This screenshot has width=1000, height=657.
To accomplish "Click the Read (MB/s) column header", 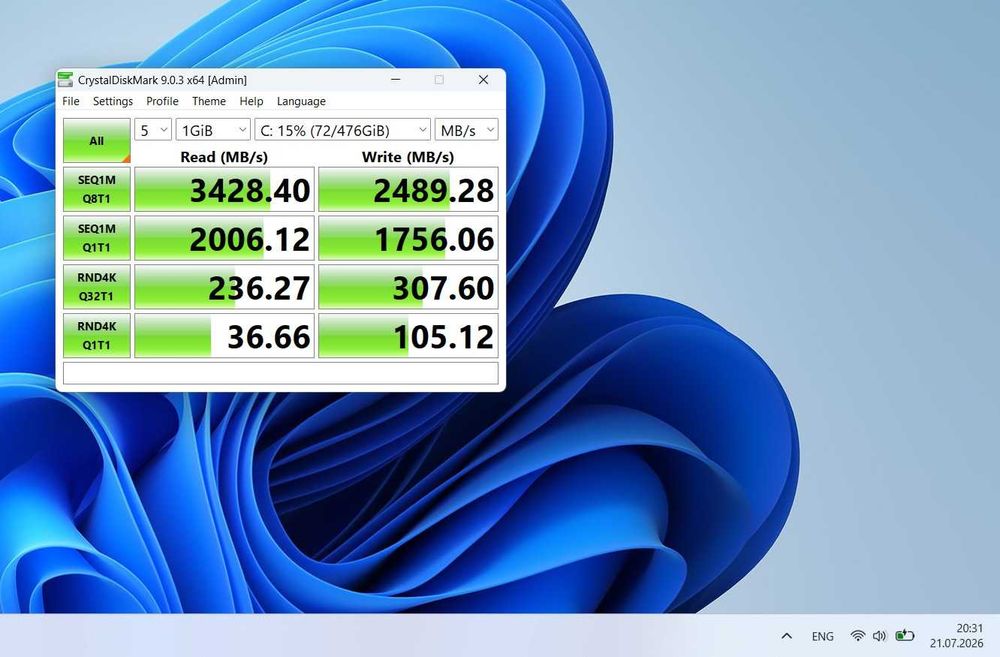I will coord(224,157).
